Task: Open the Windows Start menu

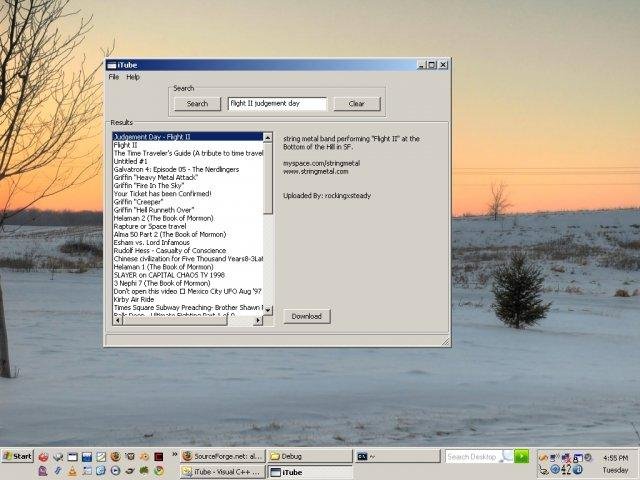Action: coord(17,456)
